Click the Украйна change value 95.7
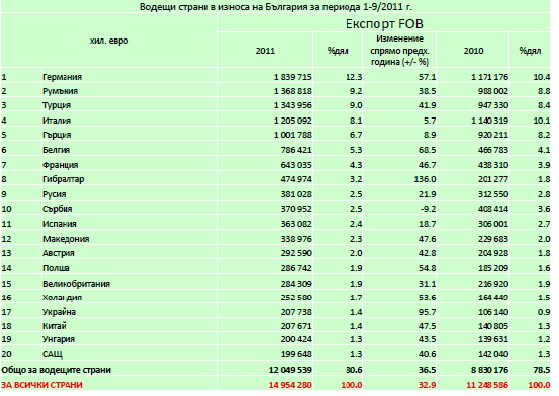The width and height of the screenshot is (559, 396). [x=427, y=312]
